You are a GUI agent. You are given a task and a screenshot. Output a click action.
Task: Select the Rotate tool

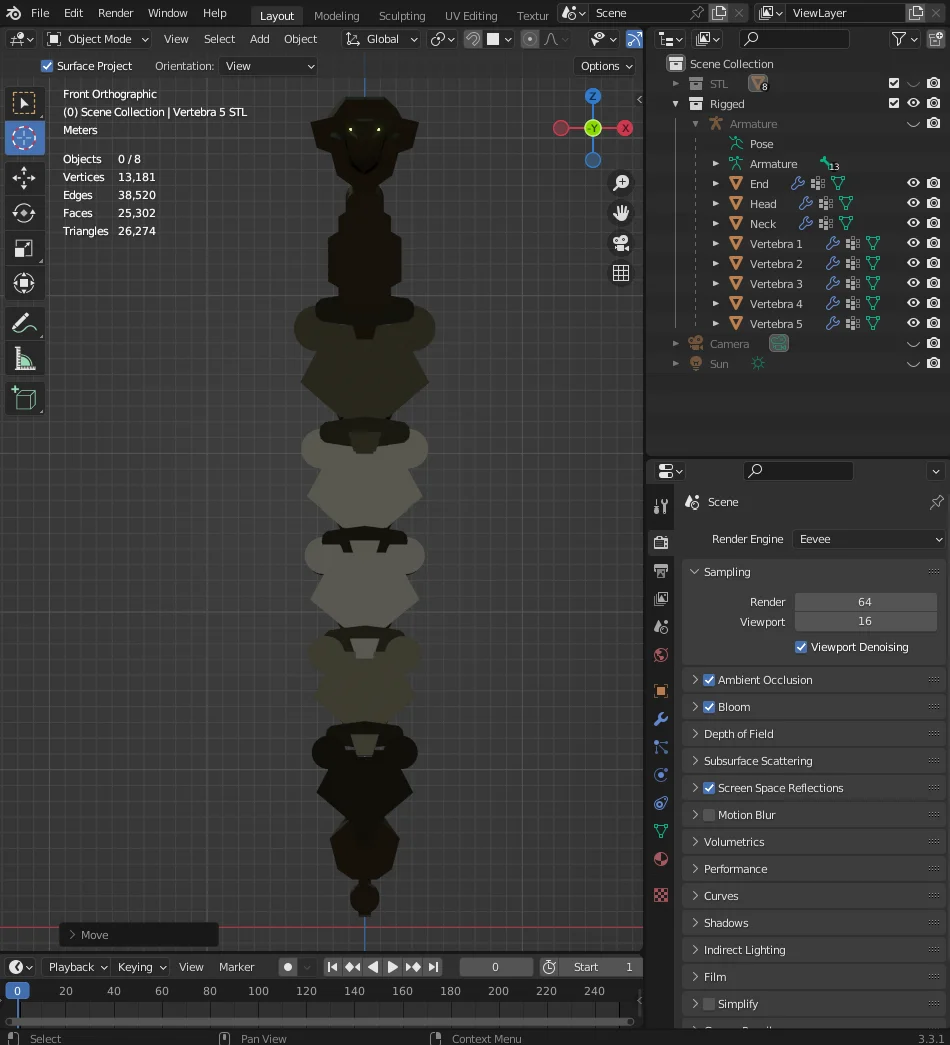click(x=25, y=213)
